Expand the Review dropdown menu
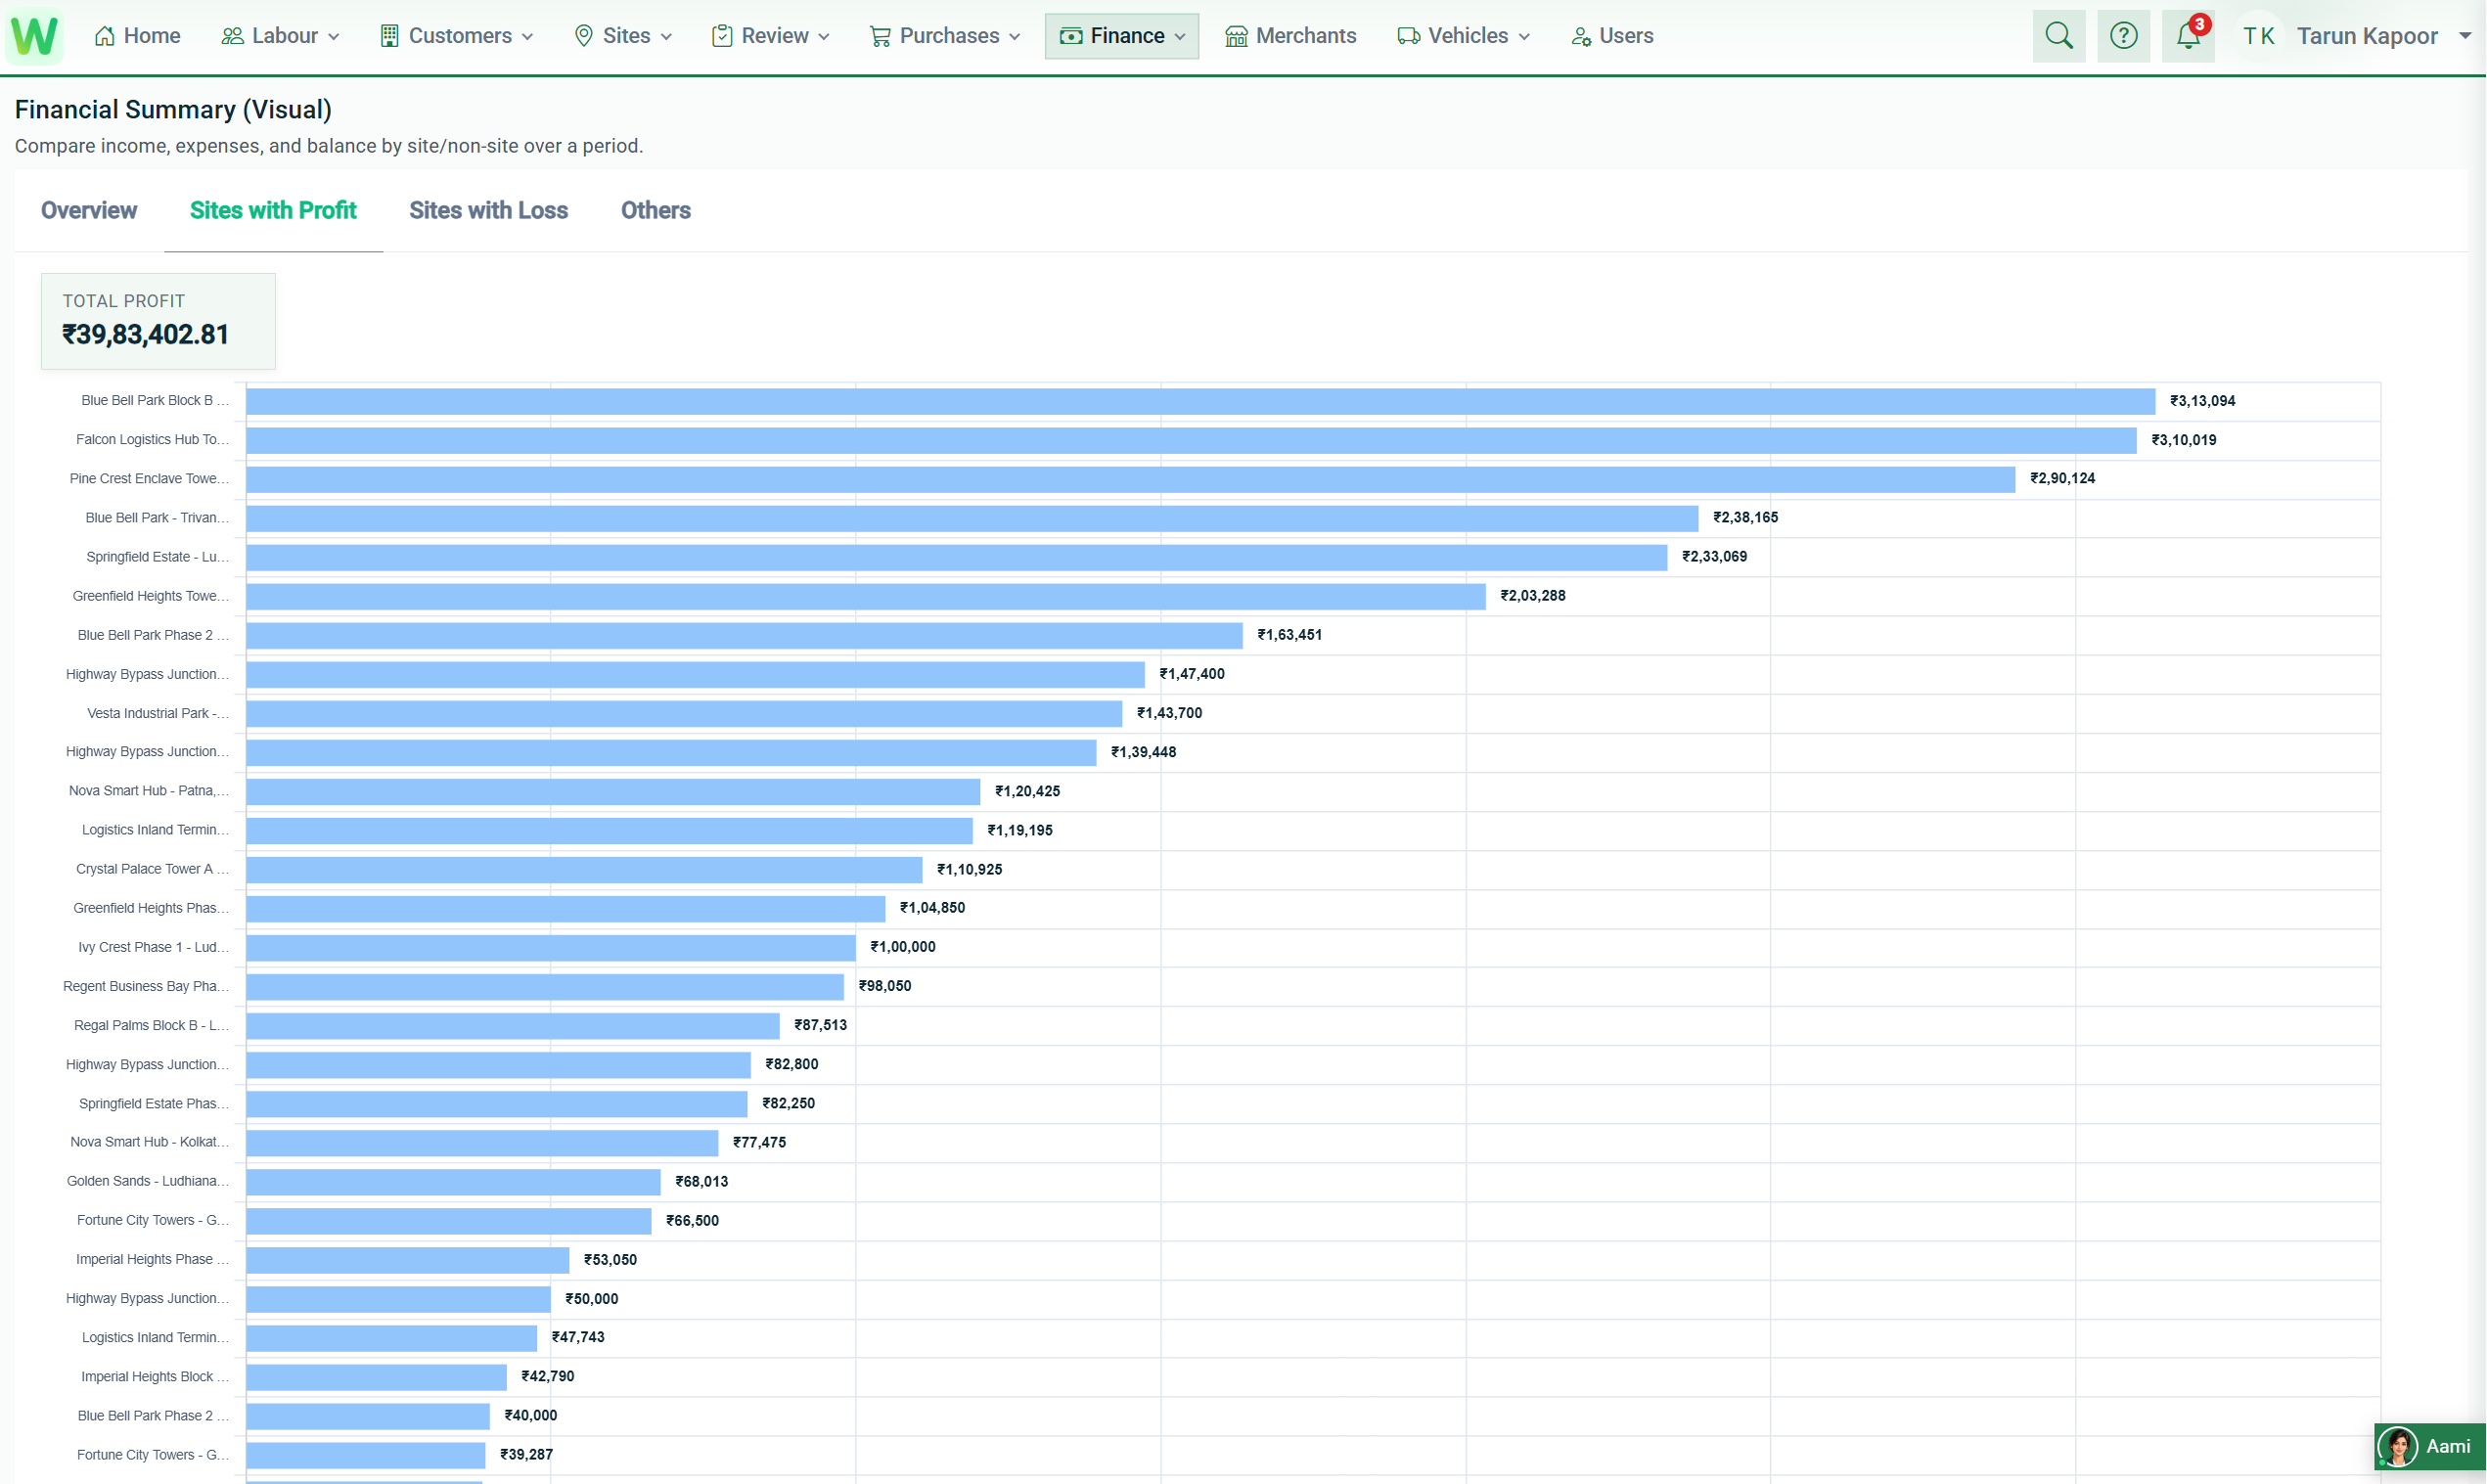The image size is (2487, 1484). 771,36
